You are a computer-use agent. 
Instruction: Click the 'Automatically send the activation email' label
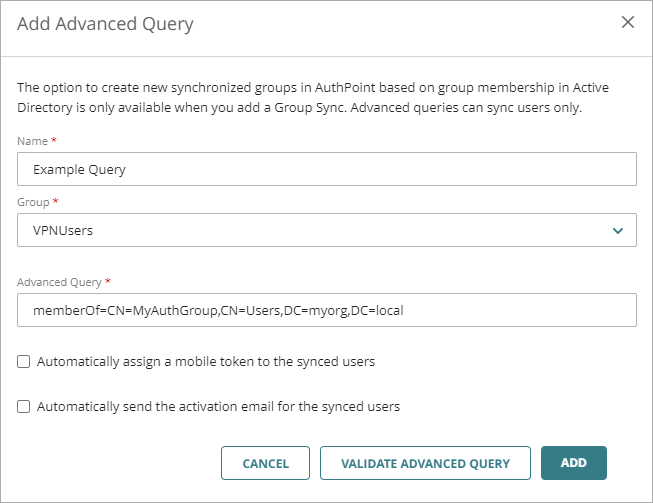tap(218, 407)
